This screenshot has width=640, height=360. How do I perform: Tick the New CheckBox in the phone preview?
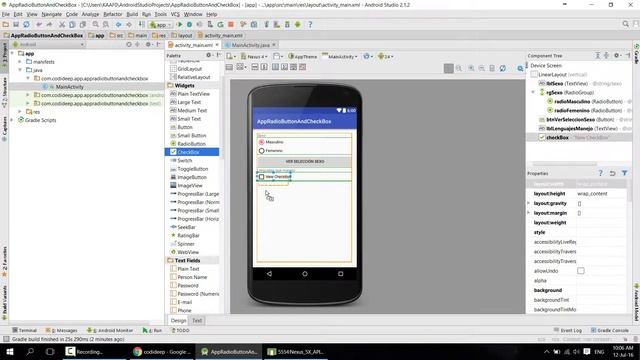tap(262, 177)
